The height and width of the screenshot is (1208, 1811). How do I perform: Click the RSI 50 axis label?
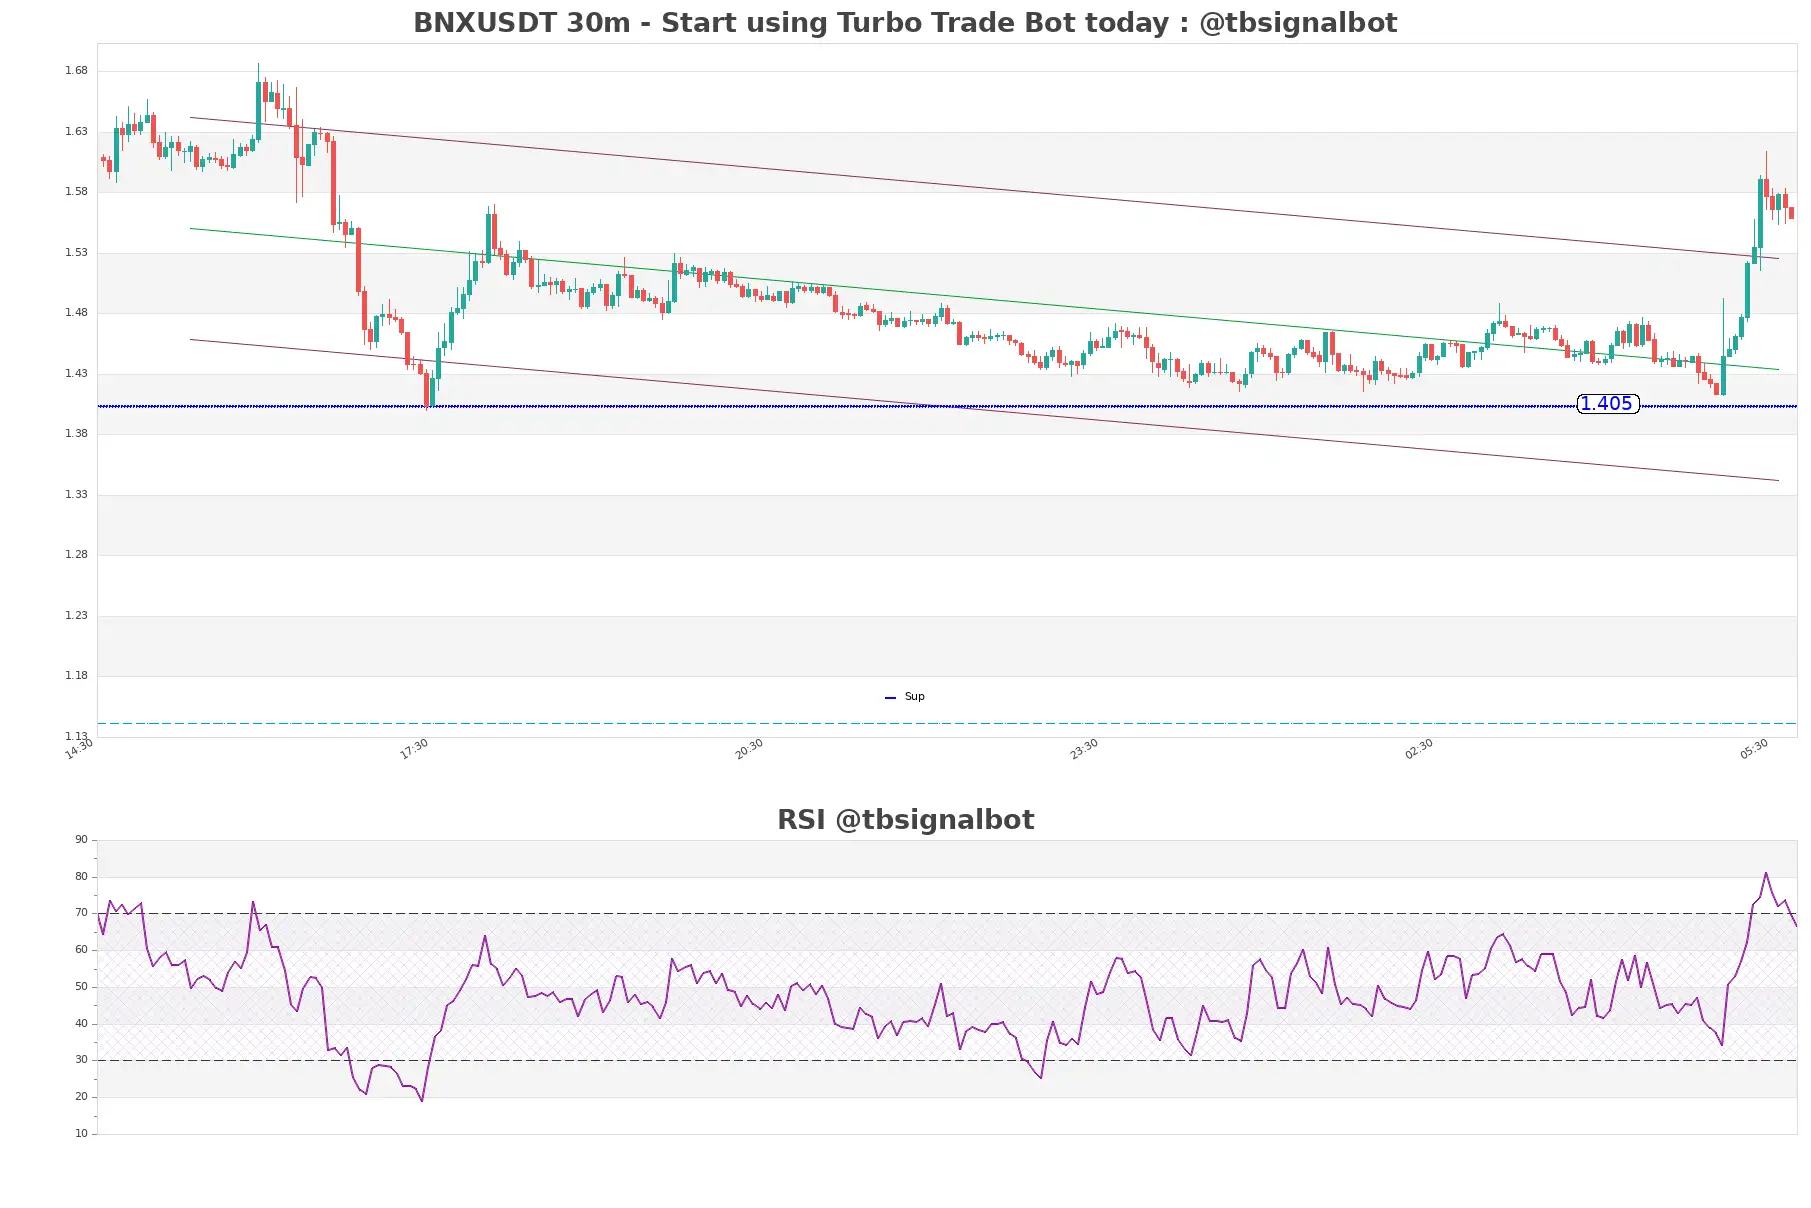click(81, 986)
